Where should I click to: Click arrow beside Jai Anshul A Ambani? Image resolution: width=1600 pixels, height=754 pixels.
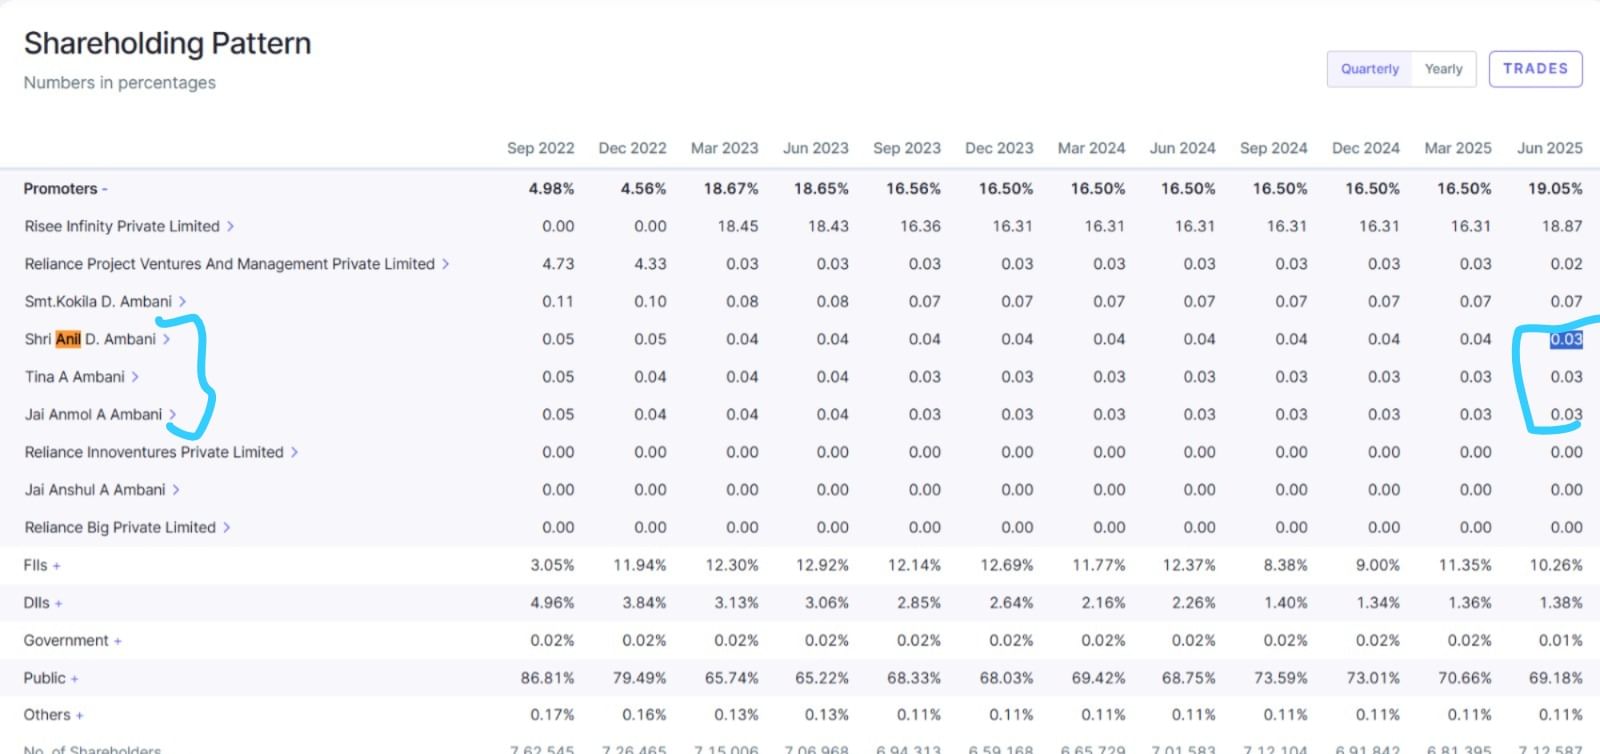pos(176,490)
